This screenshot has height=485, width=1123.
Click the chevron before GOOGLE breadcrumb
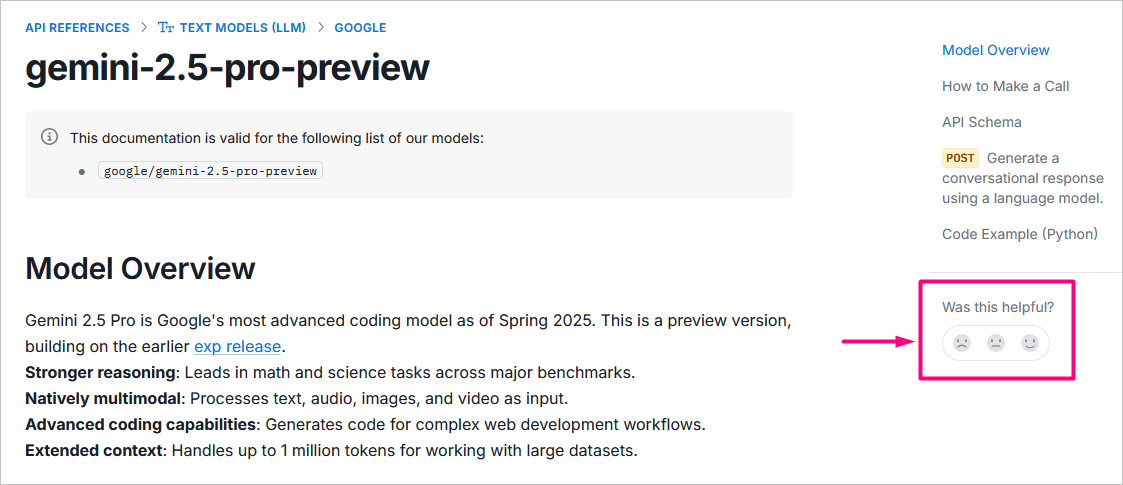pos(320,28)
